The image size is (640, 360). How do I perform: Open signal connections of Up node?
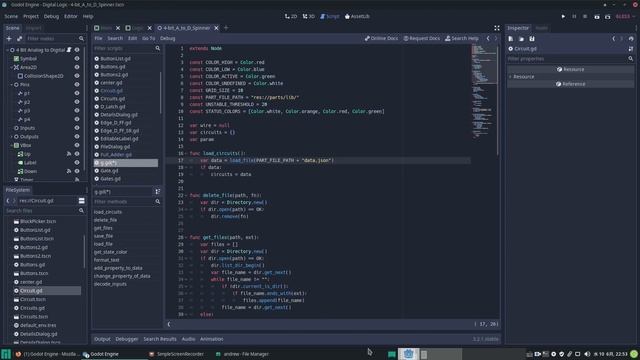[69, 154]
